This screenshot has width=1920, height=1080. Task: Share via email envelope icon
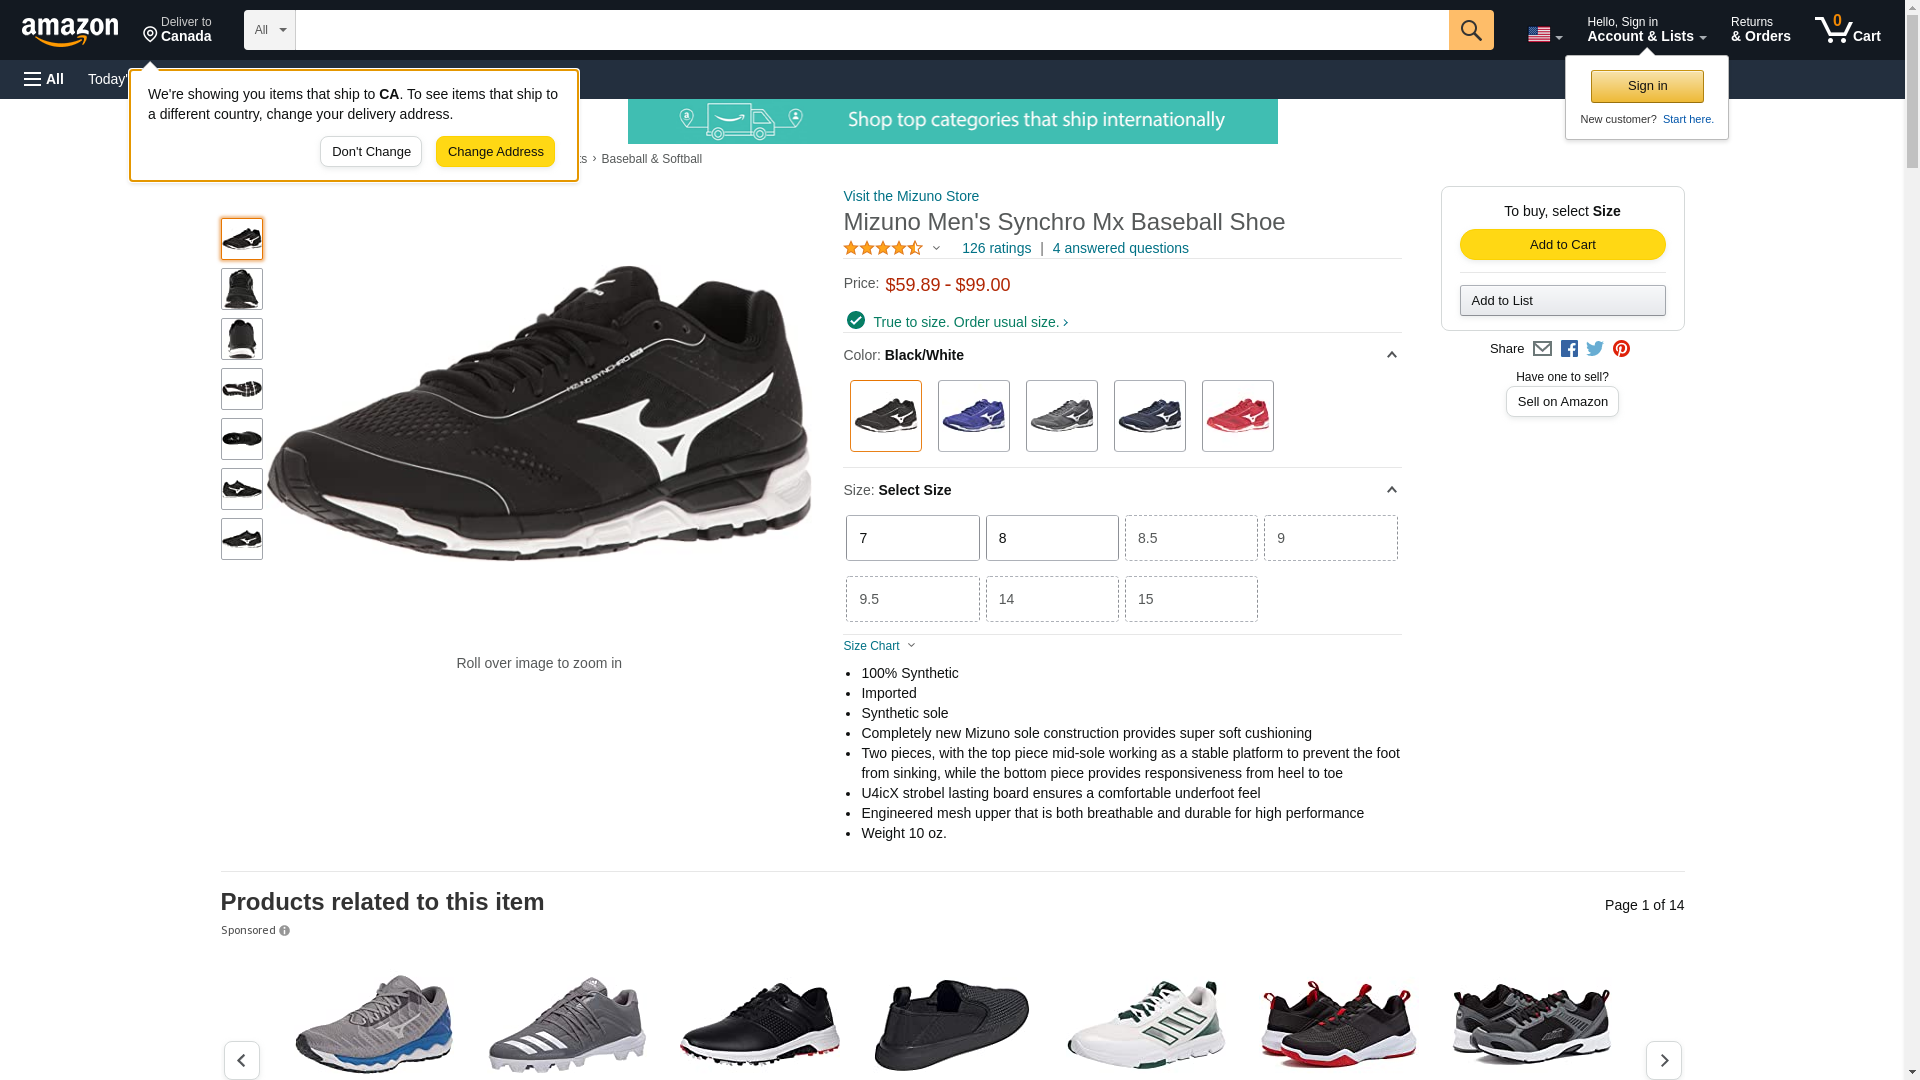click(x=1542, y=349)
